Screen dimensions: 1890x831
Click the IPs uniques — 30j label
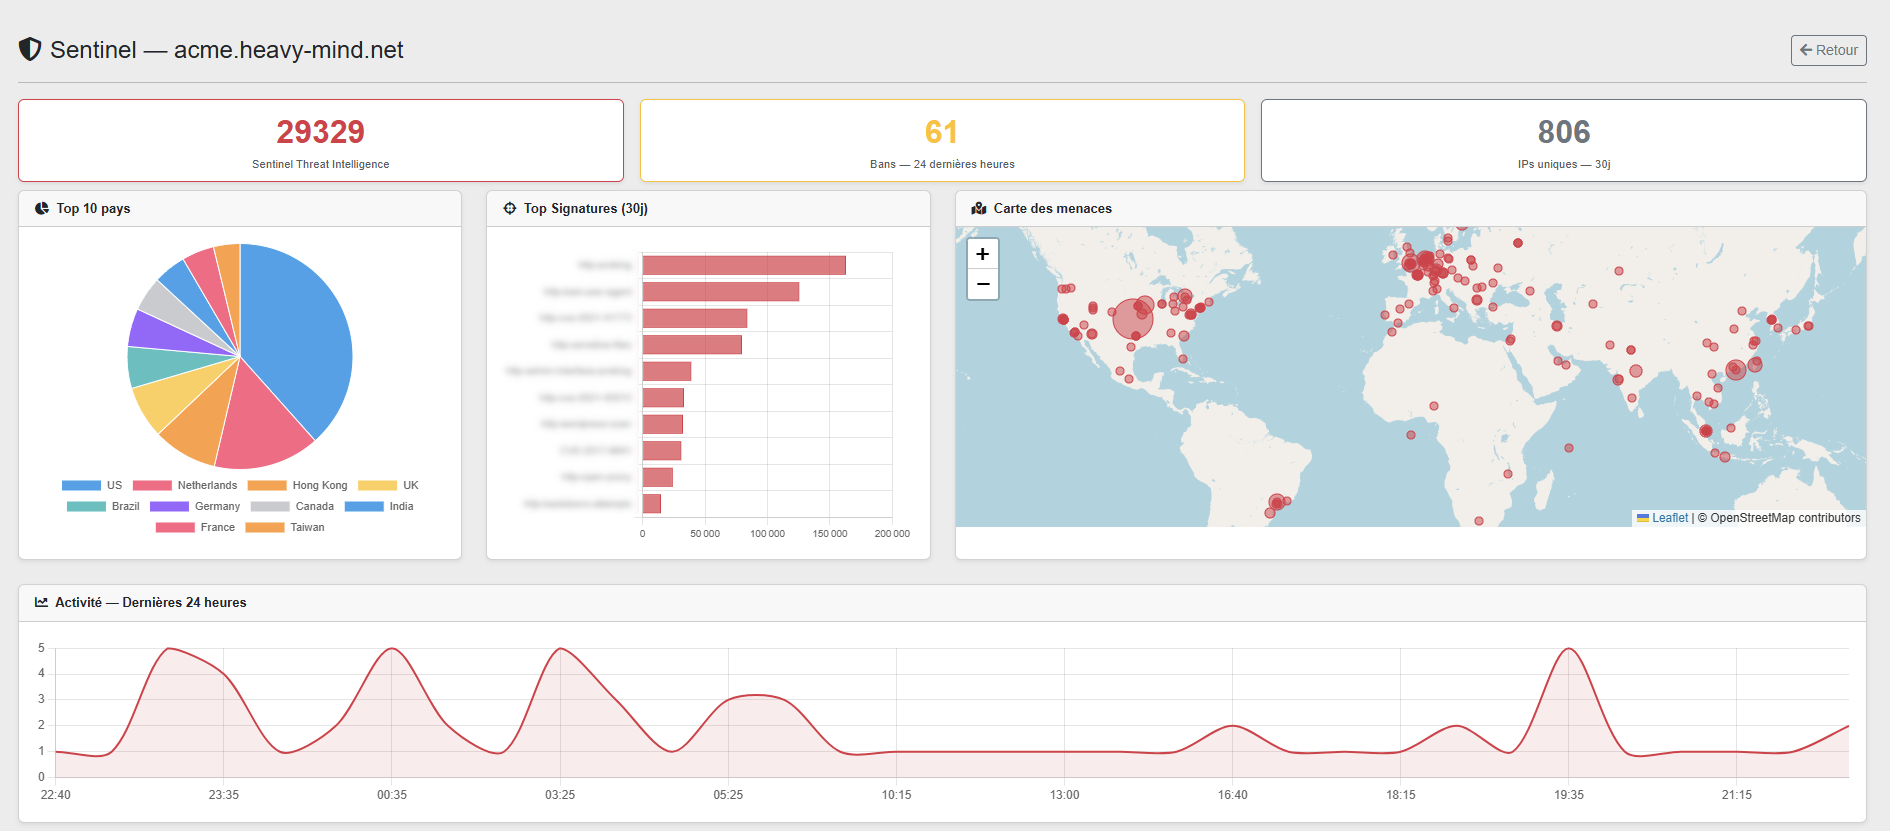coord(1564,164)
